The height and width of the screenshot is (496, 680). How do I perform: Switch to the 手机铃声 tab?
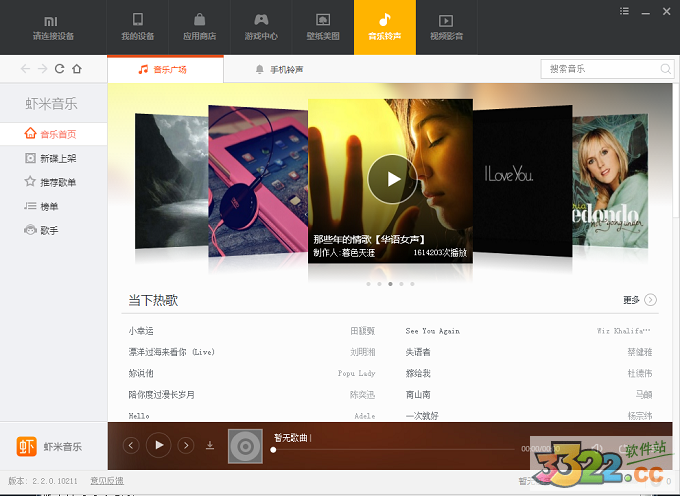280,69
